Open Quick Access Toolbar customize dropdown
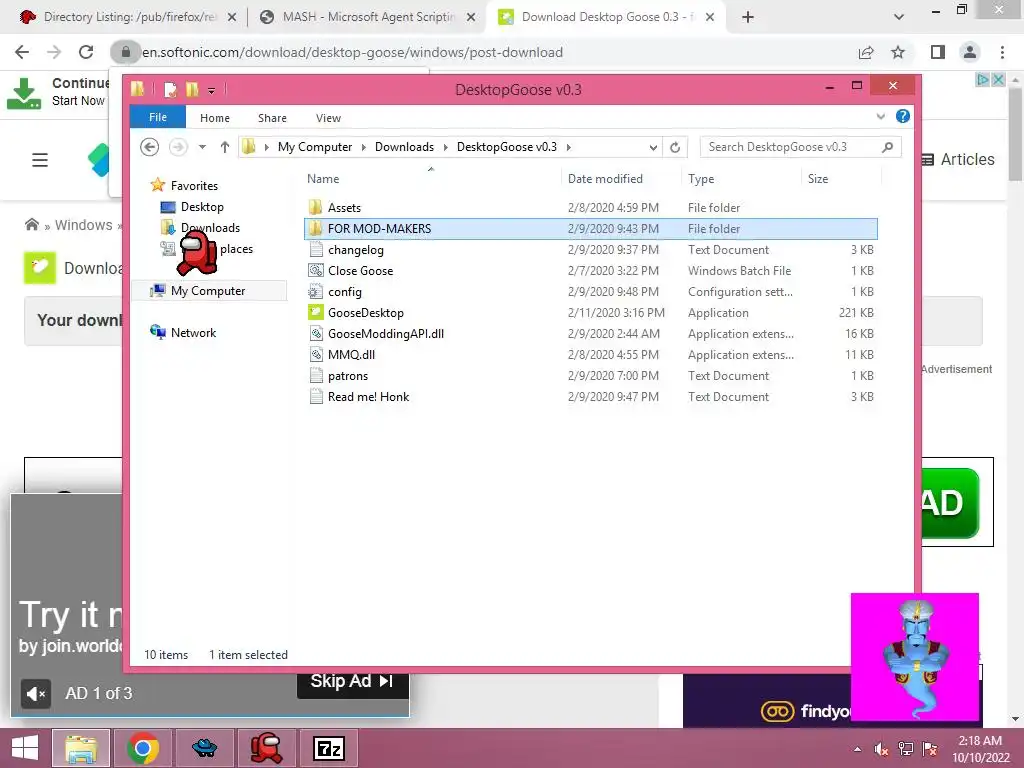 212,91
